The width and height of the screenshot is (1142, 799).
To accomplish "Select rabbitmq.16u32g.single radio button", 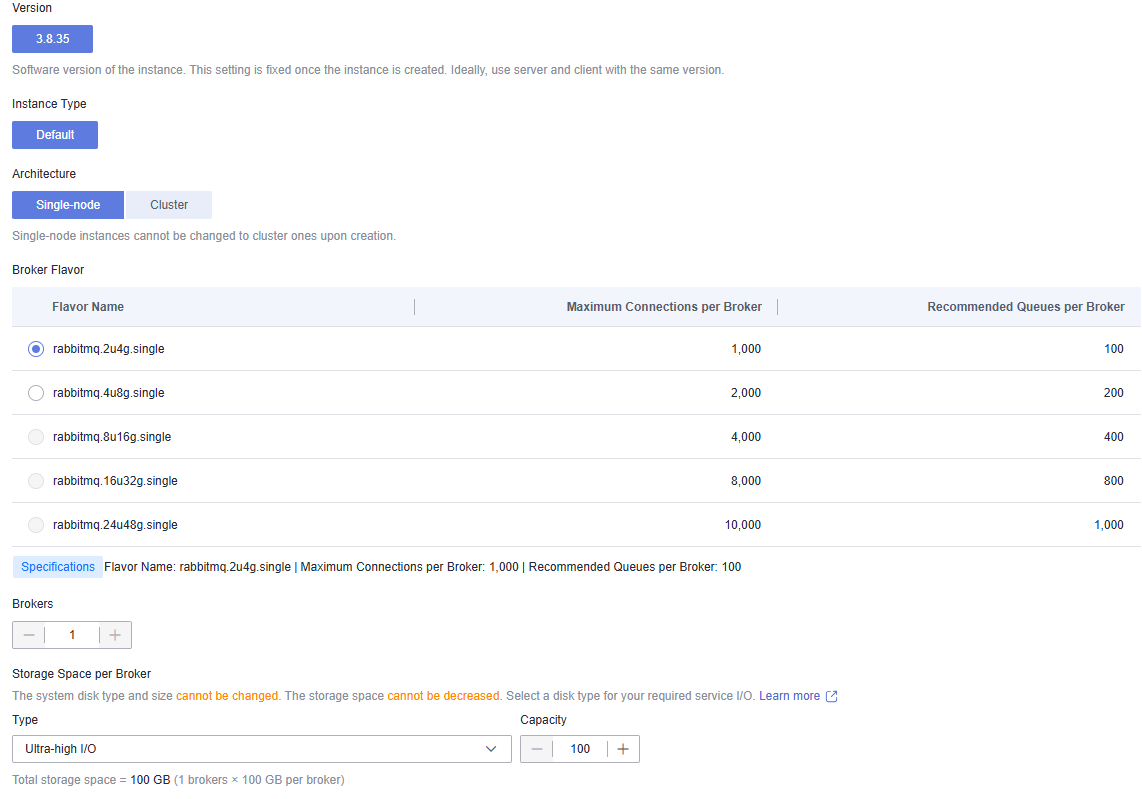I will coord(36,481).
